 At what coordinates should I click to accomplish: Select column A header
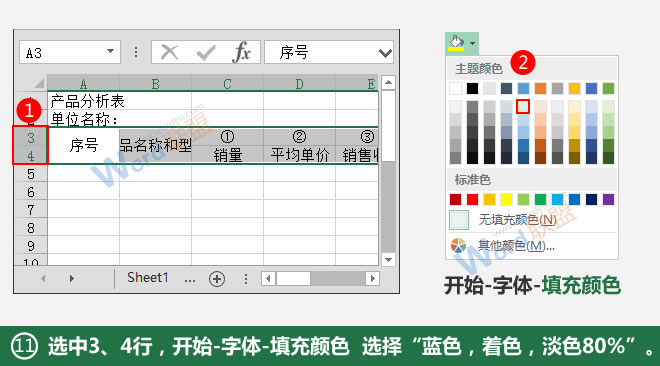[x=83, y=84]
